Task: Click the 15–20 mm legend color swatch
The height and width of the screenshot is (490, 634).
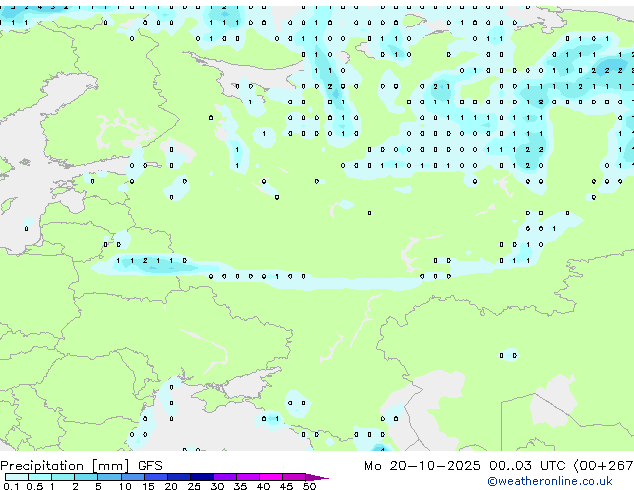Action: click(156, 477)
